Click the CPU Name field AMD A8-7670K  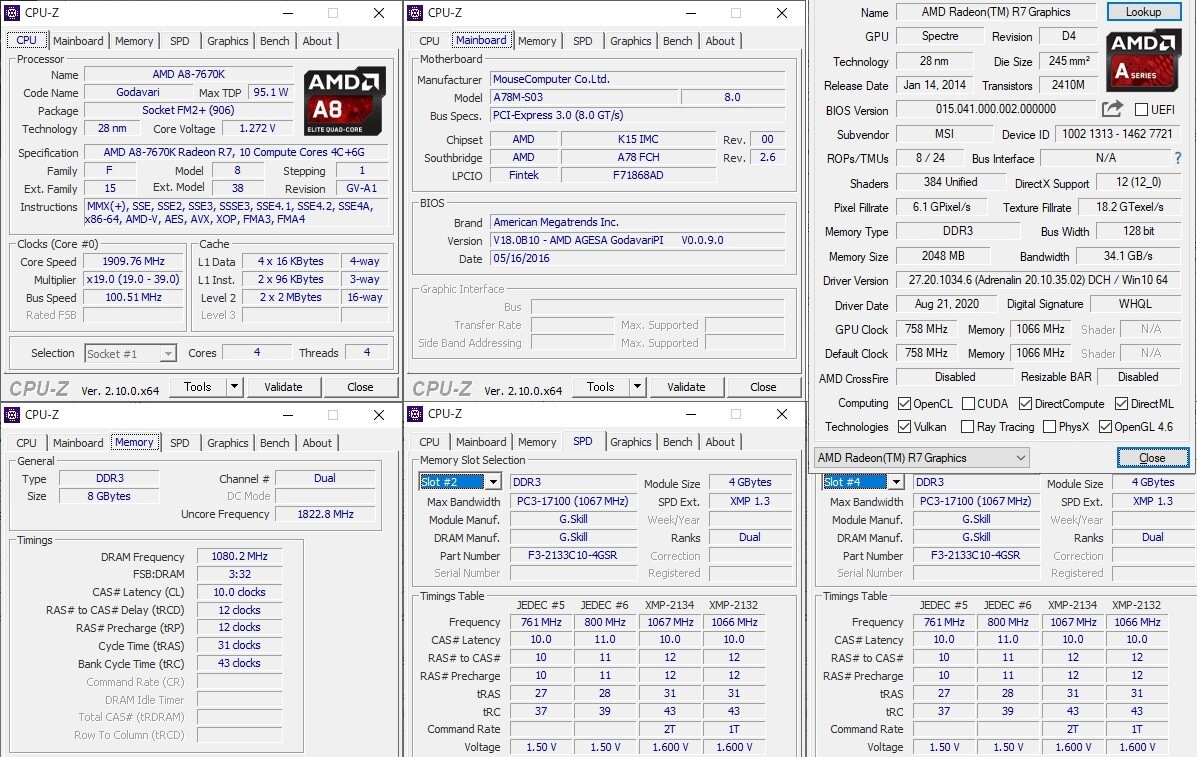(189, 75)
